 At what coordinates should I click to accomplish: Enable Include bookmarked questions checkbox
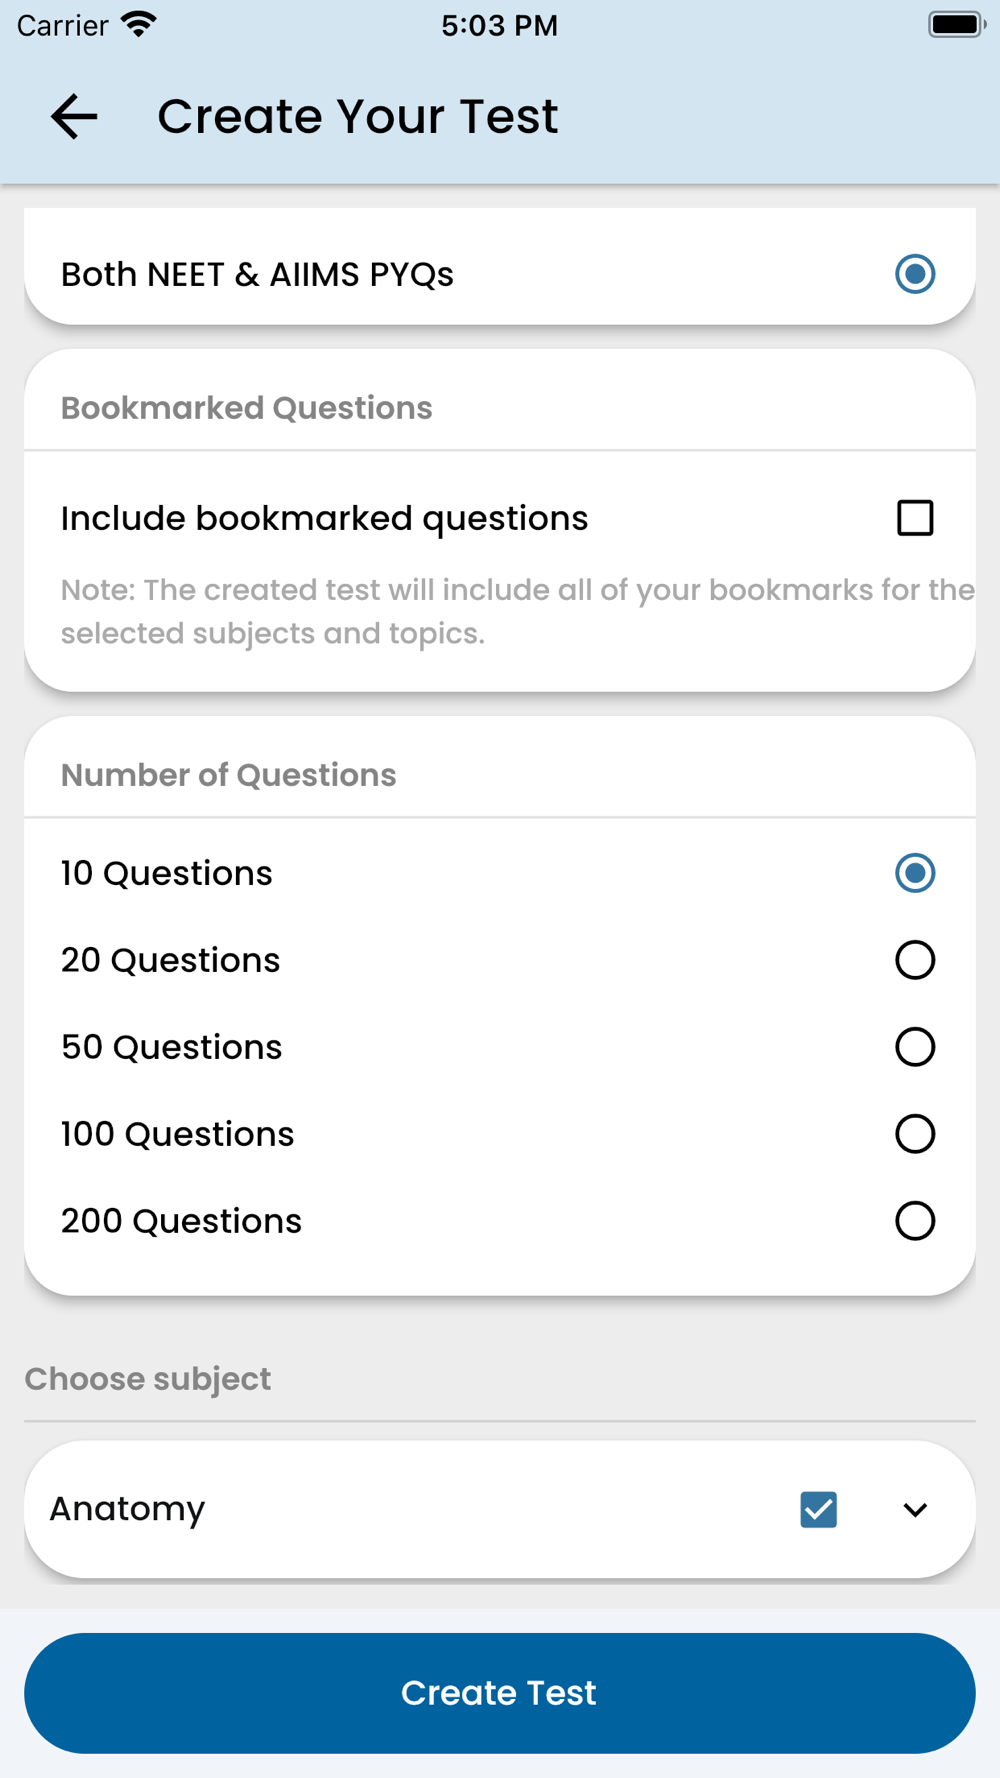[915, 518]
